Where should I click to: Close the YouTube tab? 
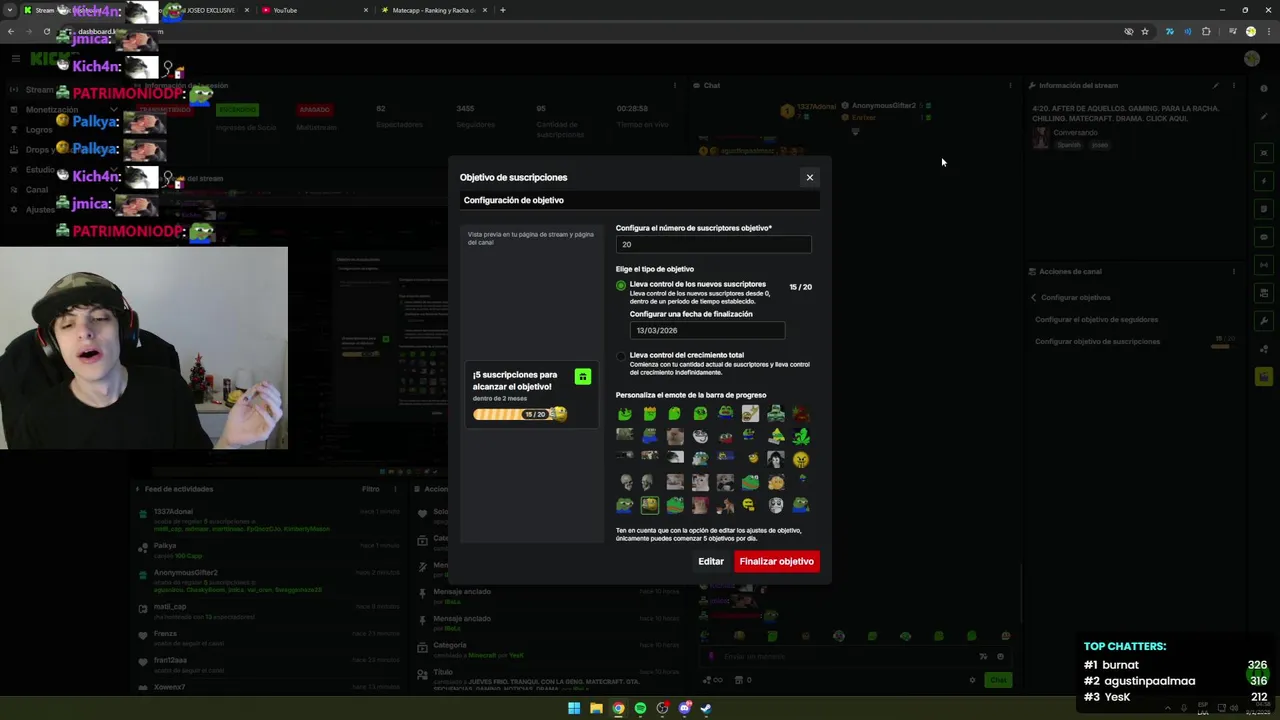[365, 10]
